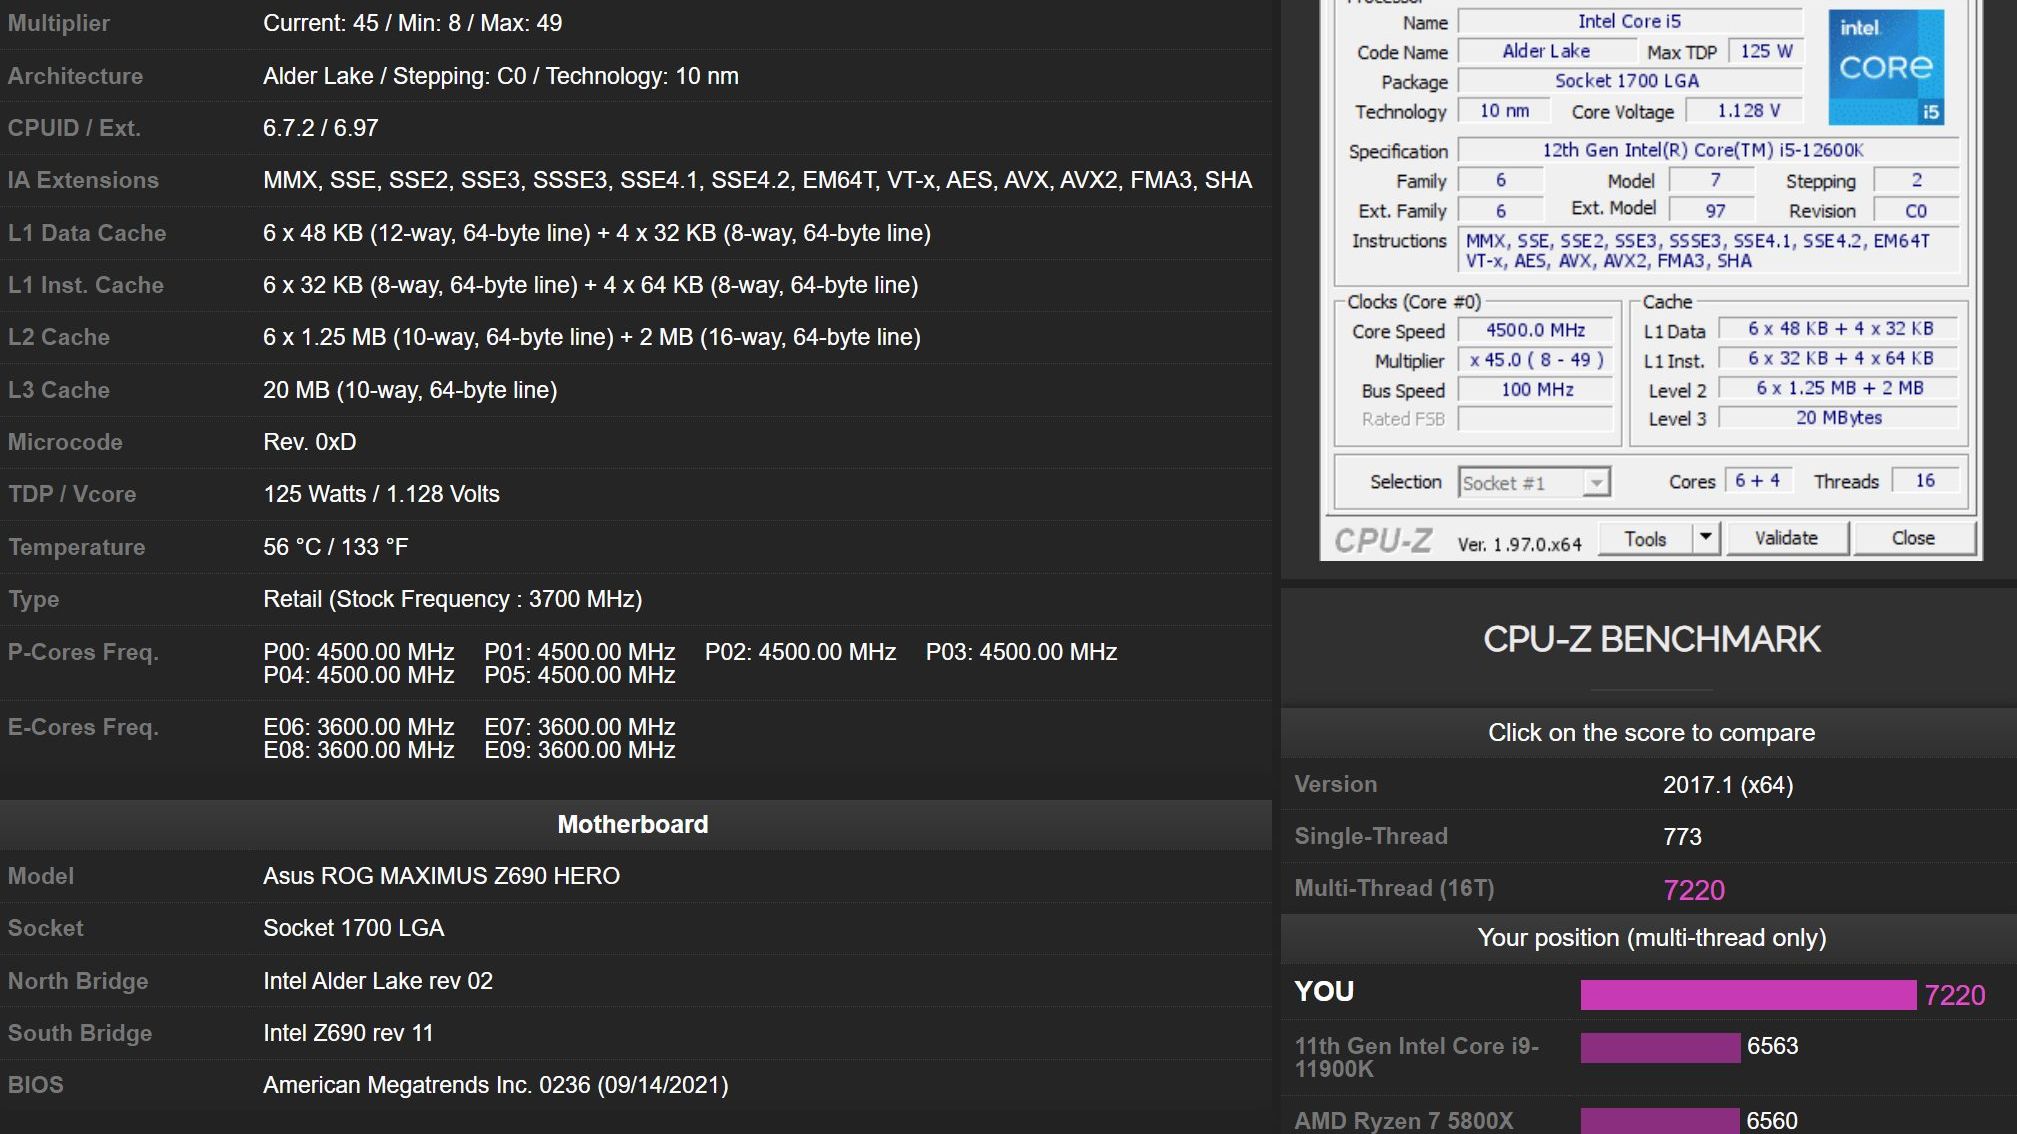Click the Motherboard section header
The height and width of the screenshot is (1134, 2017).
pos(633,825)
